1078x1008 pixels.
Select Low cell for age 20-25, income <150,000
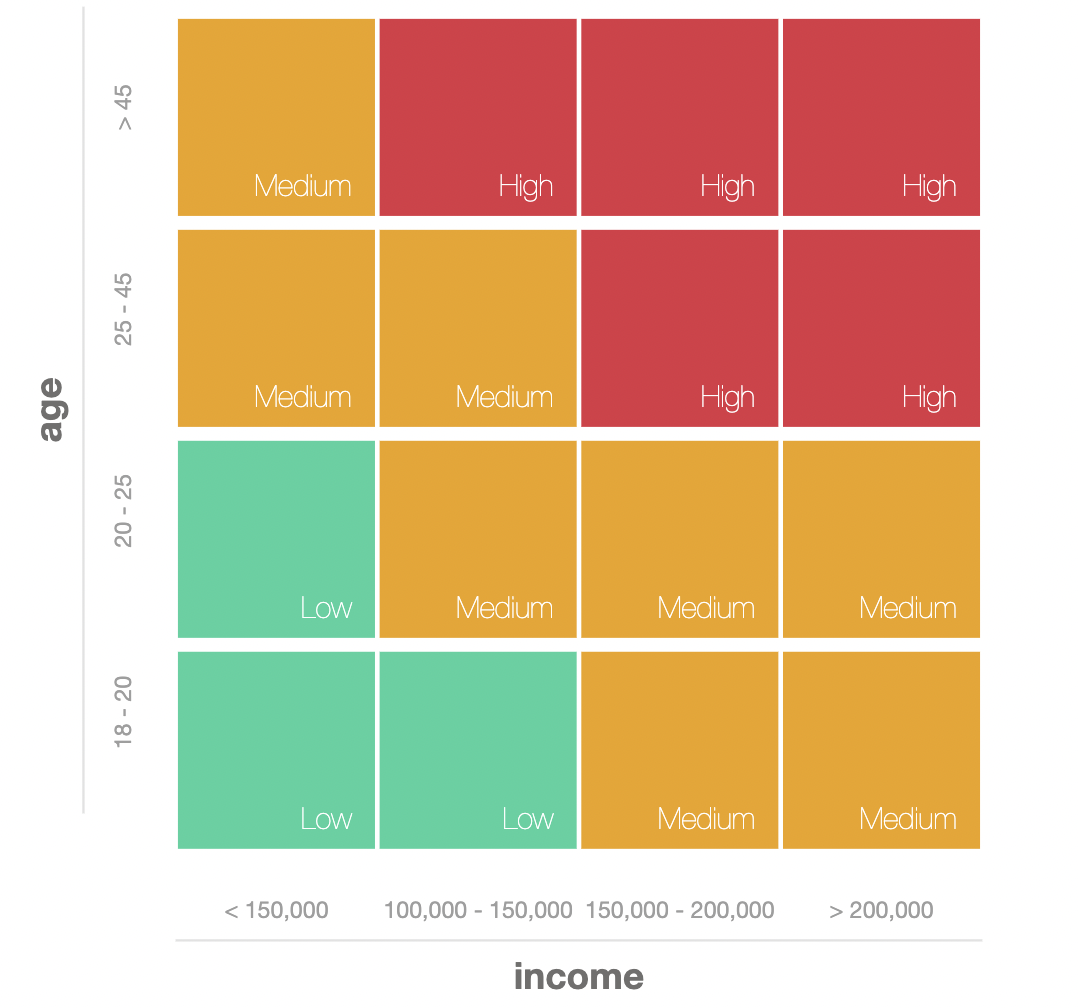tap(276, 539)
